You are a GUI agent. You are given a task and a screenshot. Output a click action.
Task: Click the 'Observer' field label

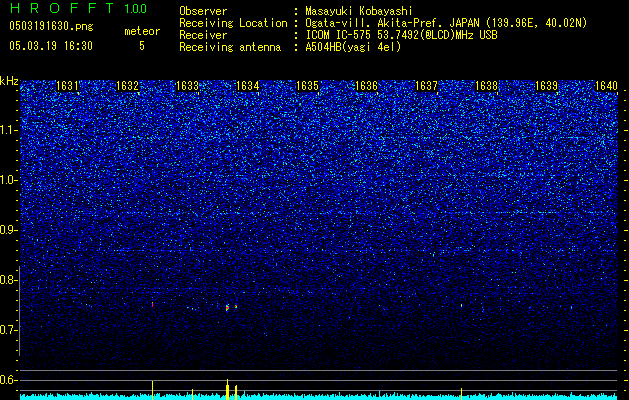[203, 11]
